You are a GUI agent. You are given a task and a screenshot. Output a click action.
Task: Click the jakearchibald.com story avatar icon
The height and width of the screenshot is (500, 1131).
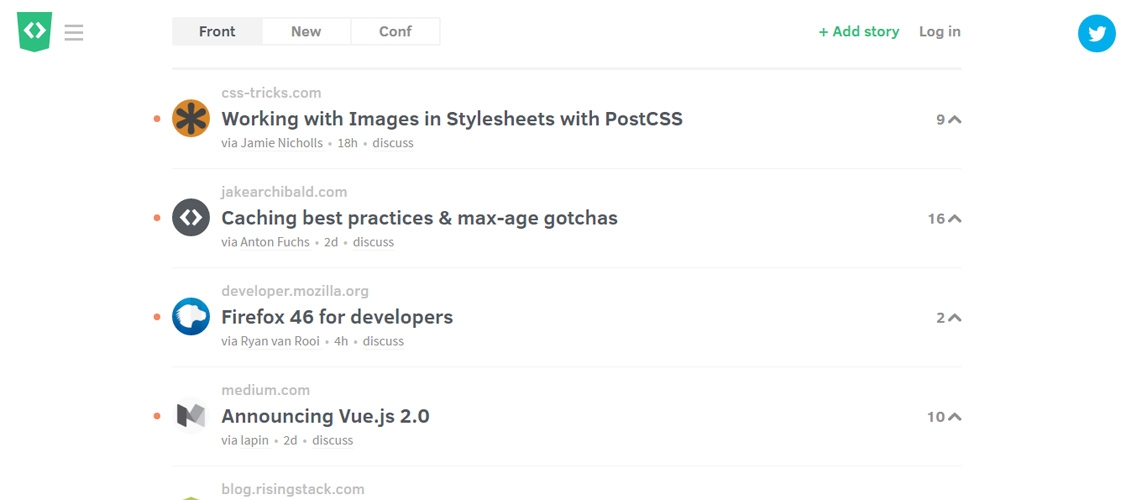click(x=190, y=217)
